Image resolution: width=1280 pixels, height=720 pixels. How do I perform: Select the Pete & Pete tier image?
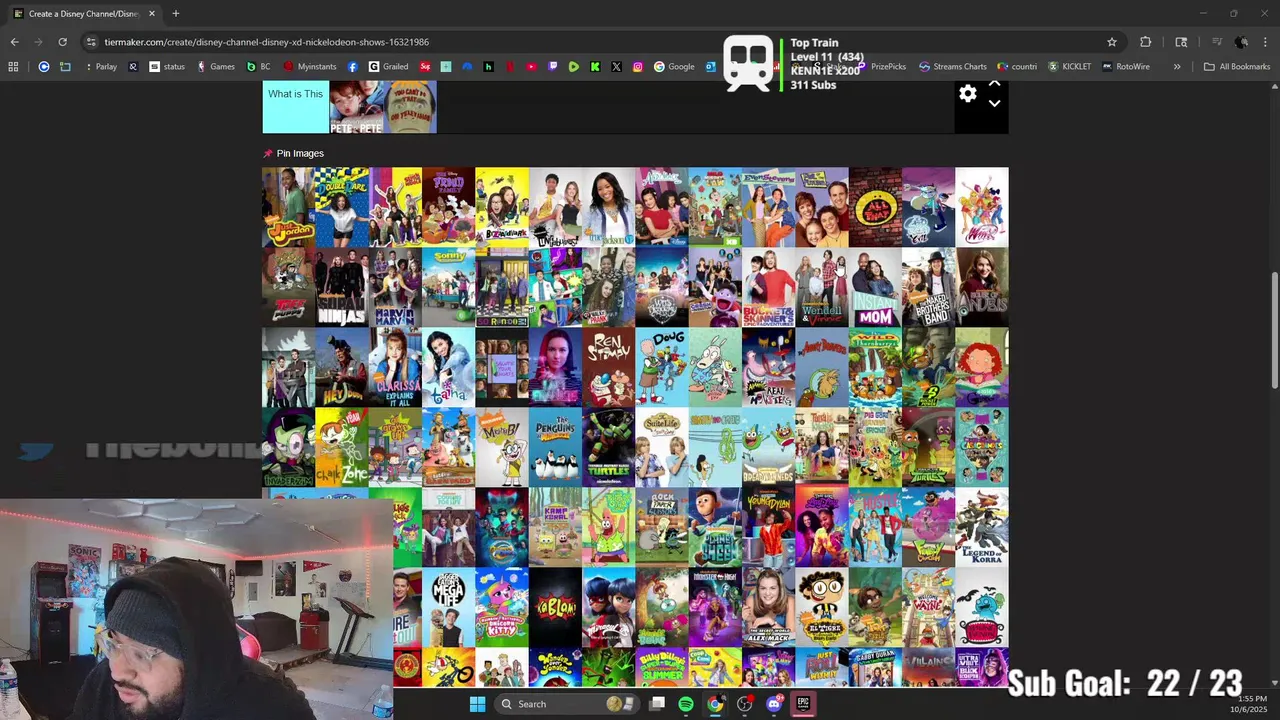[x=356, y=107]
